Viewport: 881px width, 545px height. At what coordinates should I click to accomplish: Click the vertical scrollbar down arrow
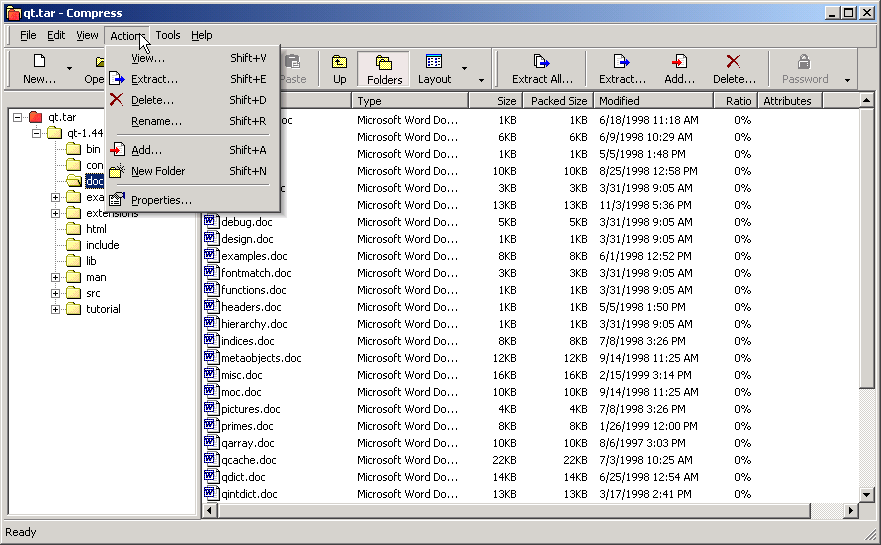click(866, 495)
